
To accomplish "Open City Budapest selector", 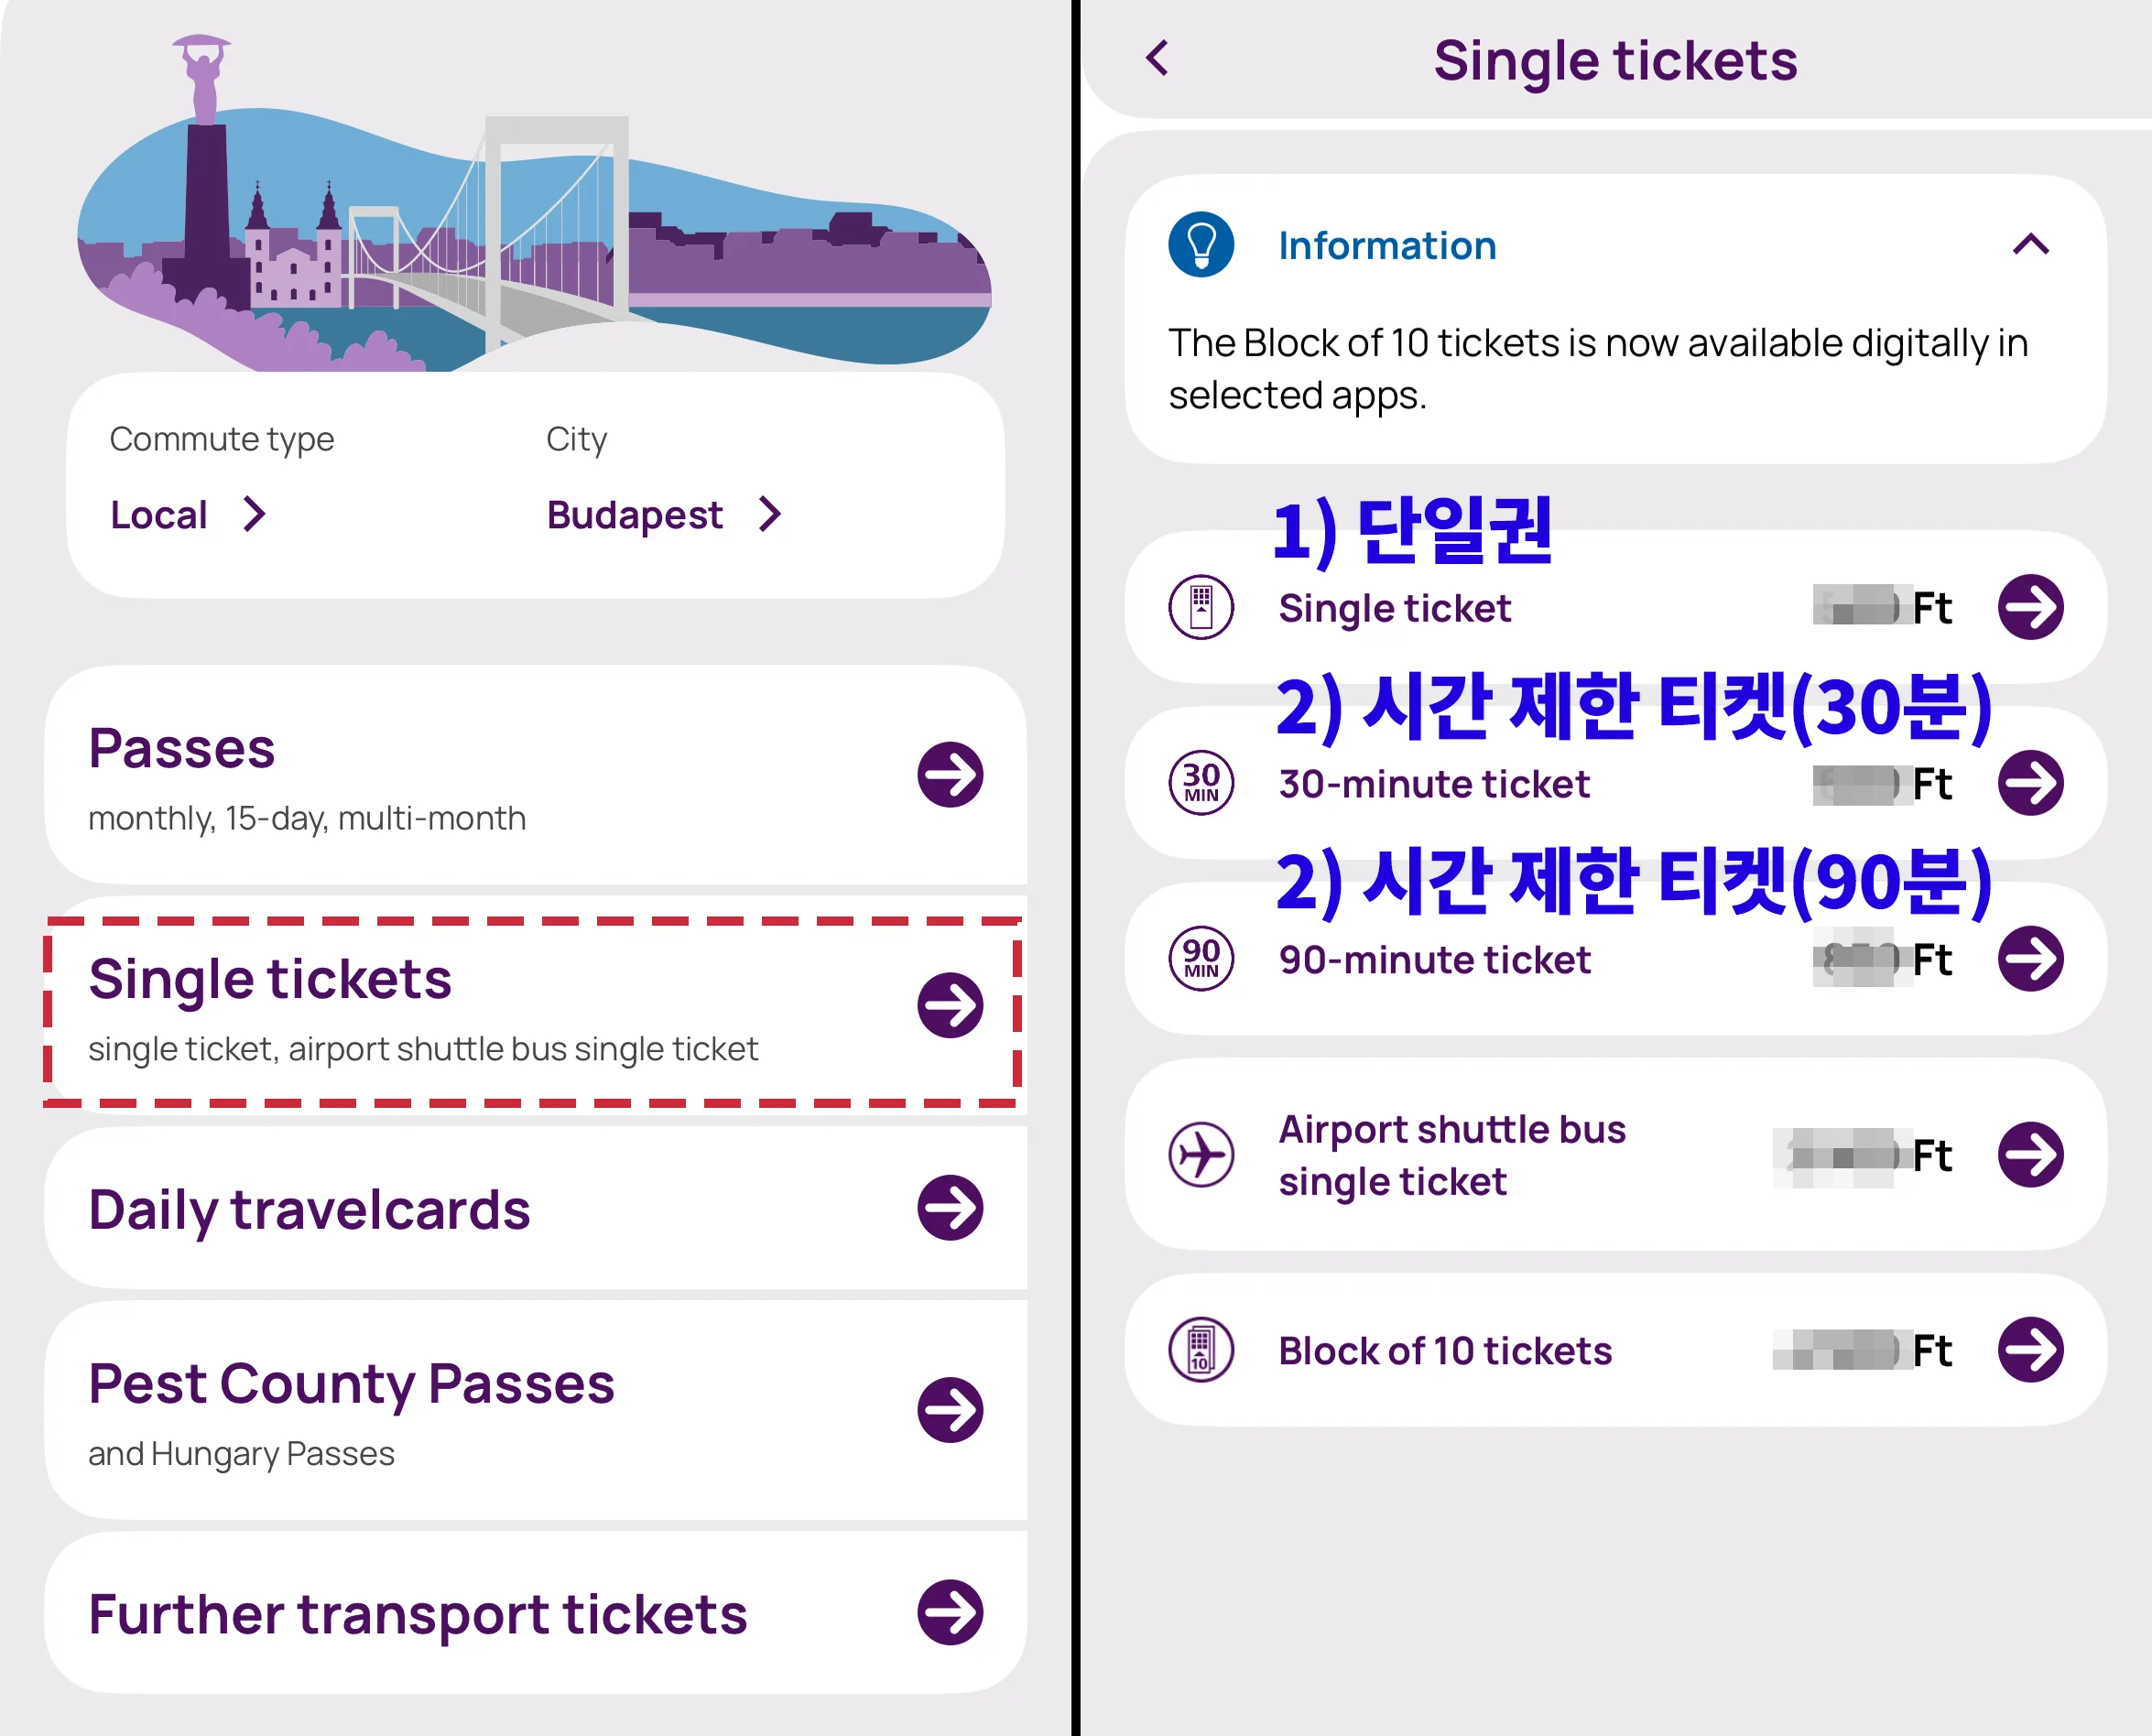I will point(662,515).
